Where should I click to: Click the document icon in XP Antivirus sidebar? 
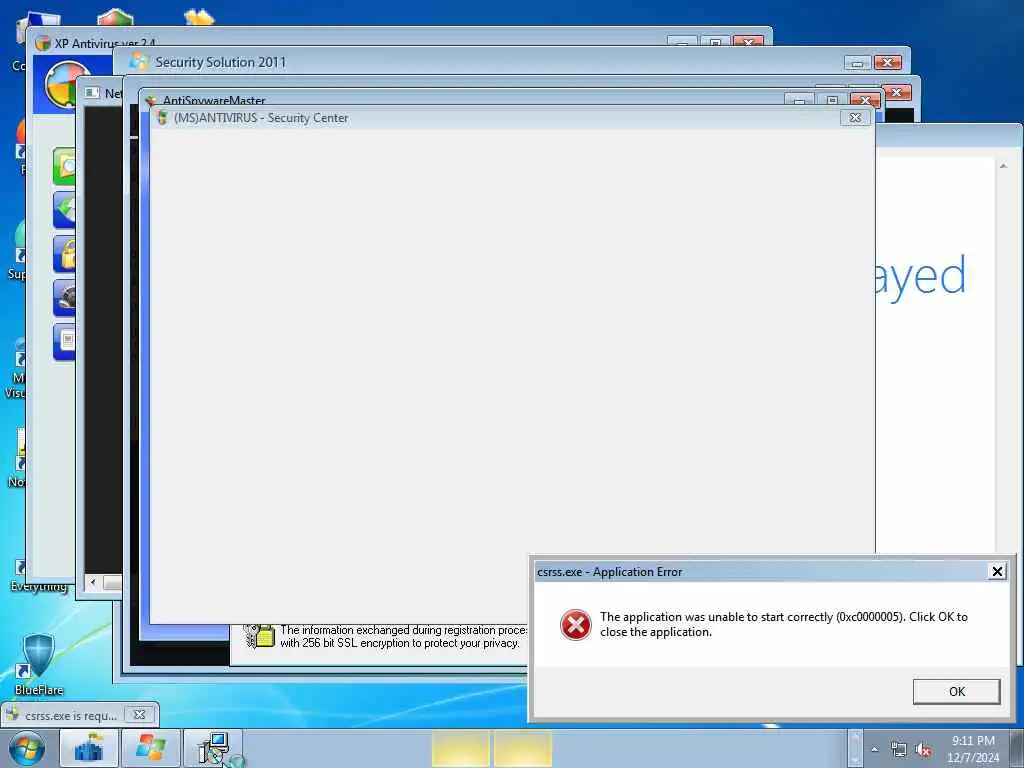[x=64, y=342]
